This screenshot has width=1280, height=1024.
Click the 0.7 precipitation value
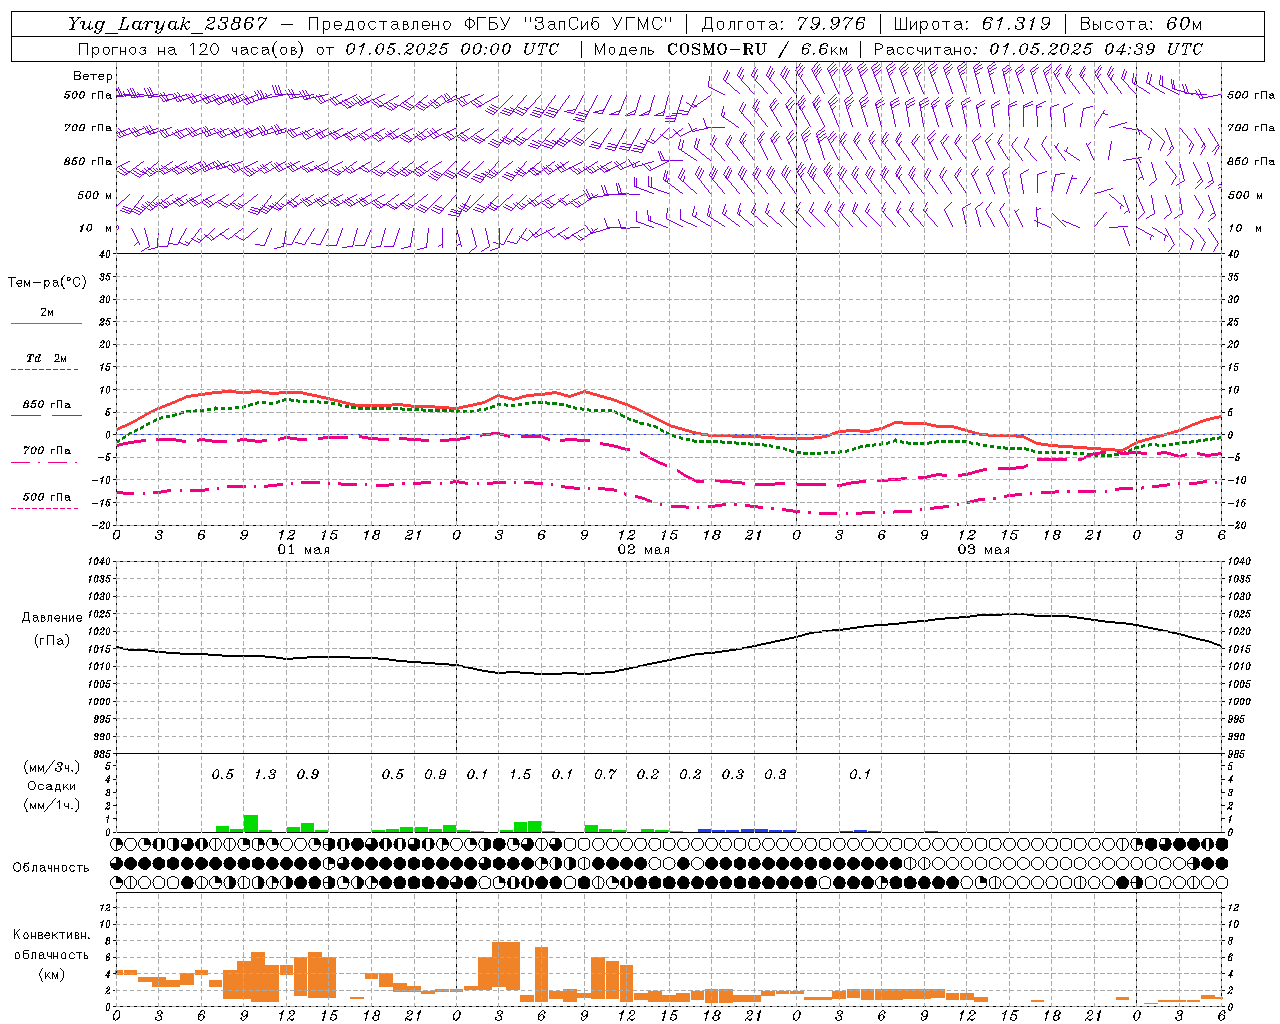click(x=605, y=775)
